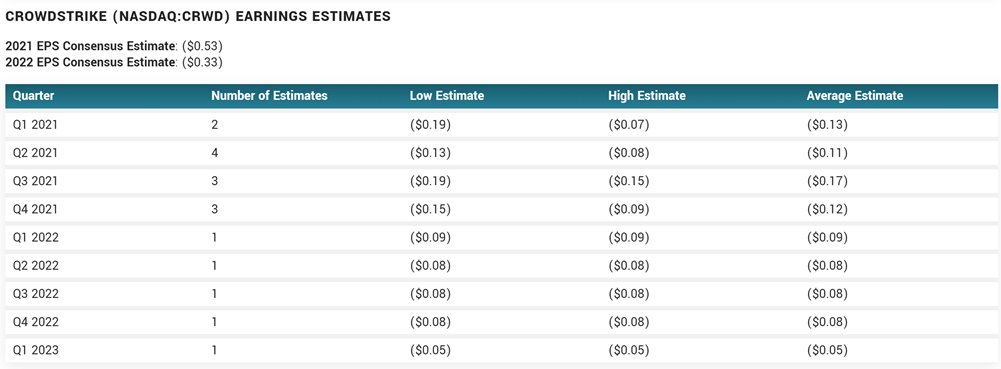Click Q3 2021 high estimate ($0.15)
The image size is (1001, 369).
coord(629,181)
